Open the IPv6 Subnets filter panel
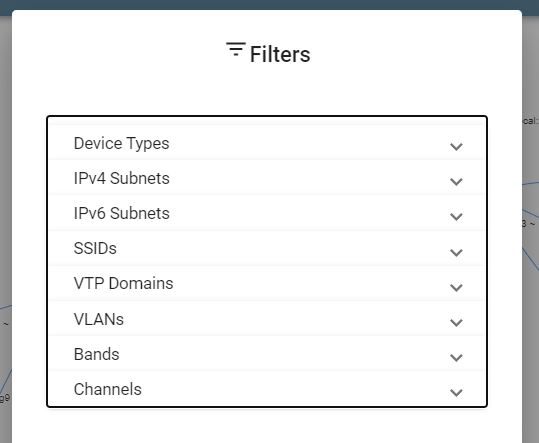The width and height of the screenshot is (539, 443). tap(267, 213)
